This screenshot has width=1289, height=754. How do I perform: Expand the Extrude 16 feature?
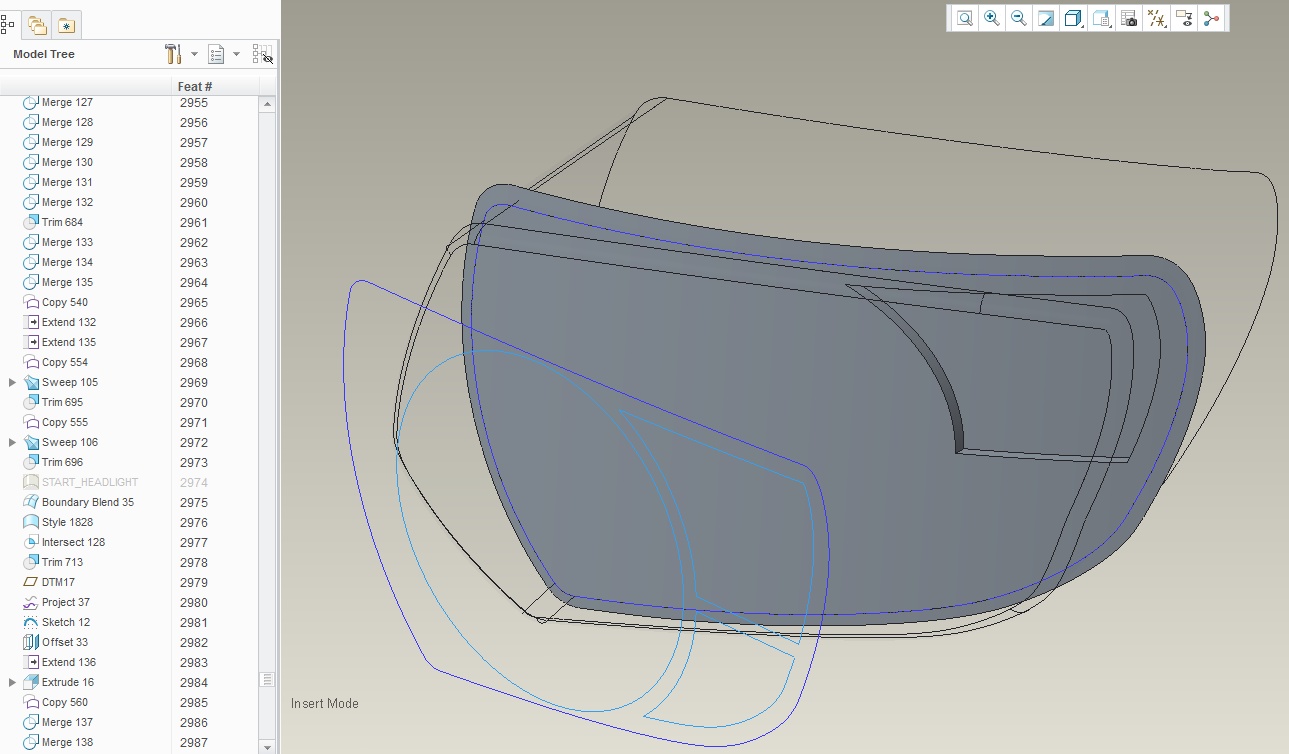tap(12, 682)
